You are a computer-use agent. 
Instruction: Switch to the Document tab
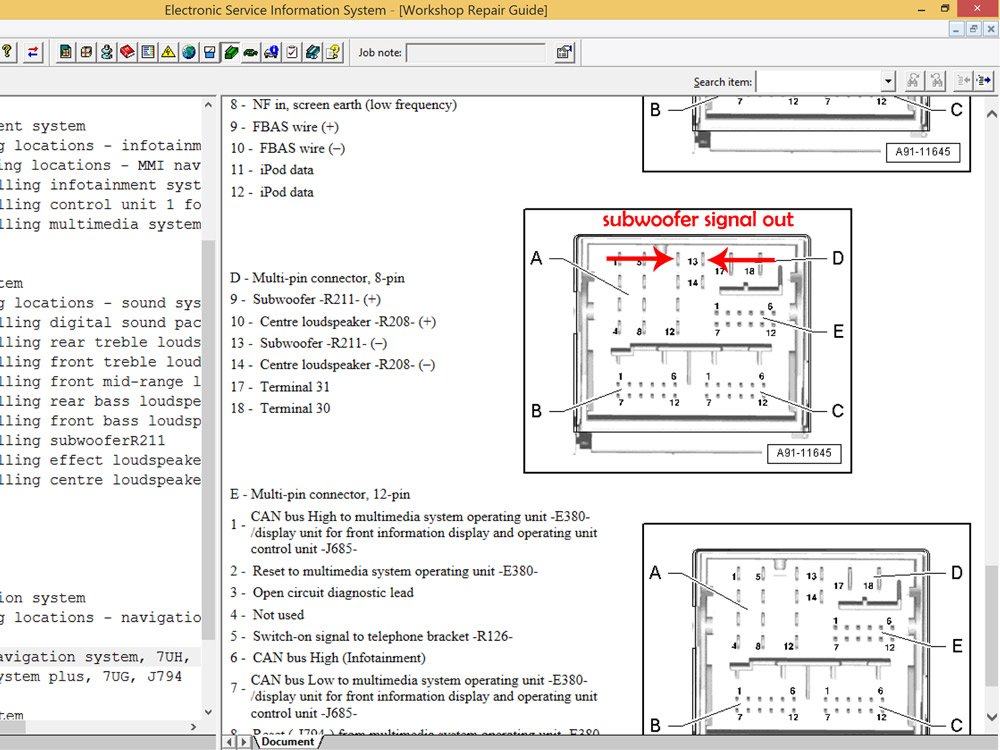287,742
